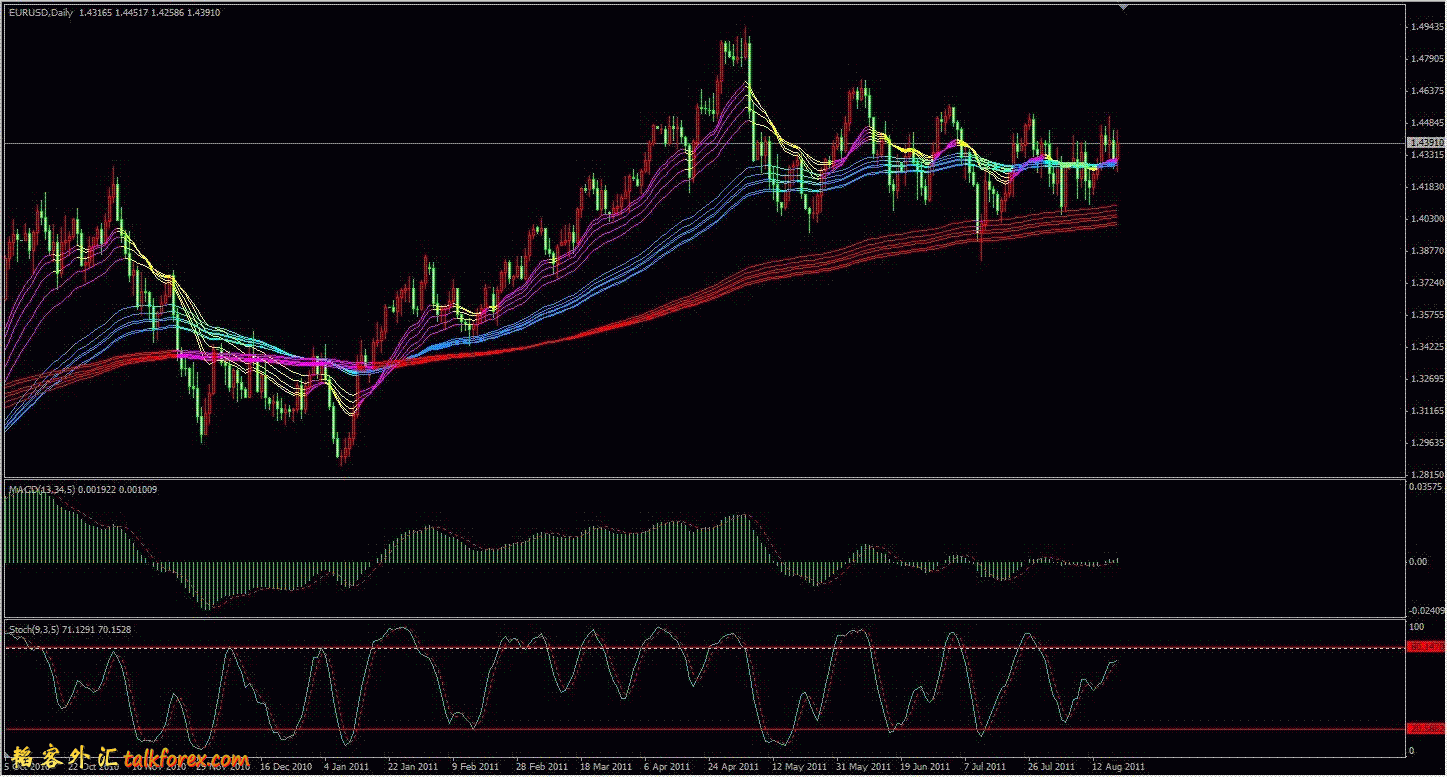Click the 1.37240 price scale label
1447x777 pixels.
tap(1426, 283)
